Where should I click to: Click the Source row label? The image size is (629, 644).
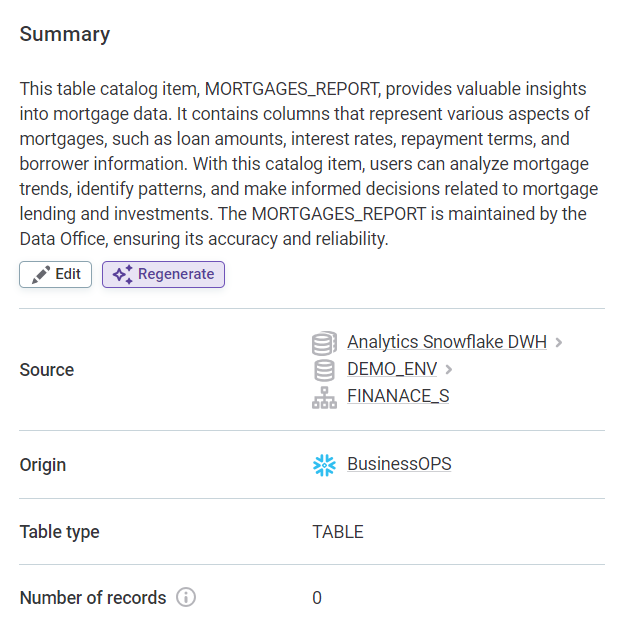tap(47, 370)
